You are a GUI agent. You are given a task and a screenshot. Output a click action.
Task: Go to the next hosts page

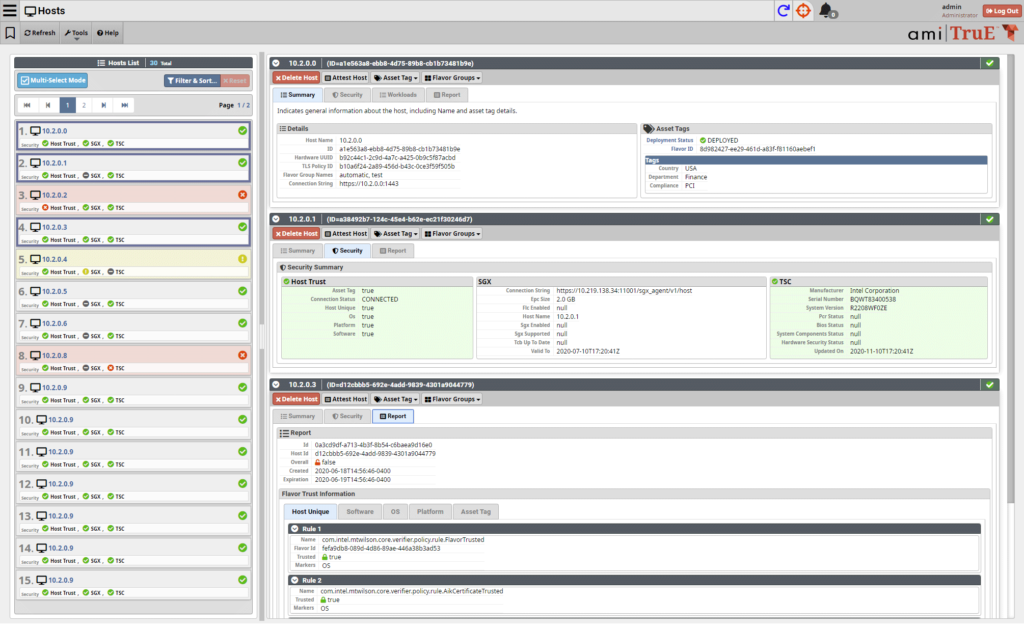click(x=104, y=105)
